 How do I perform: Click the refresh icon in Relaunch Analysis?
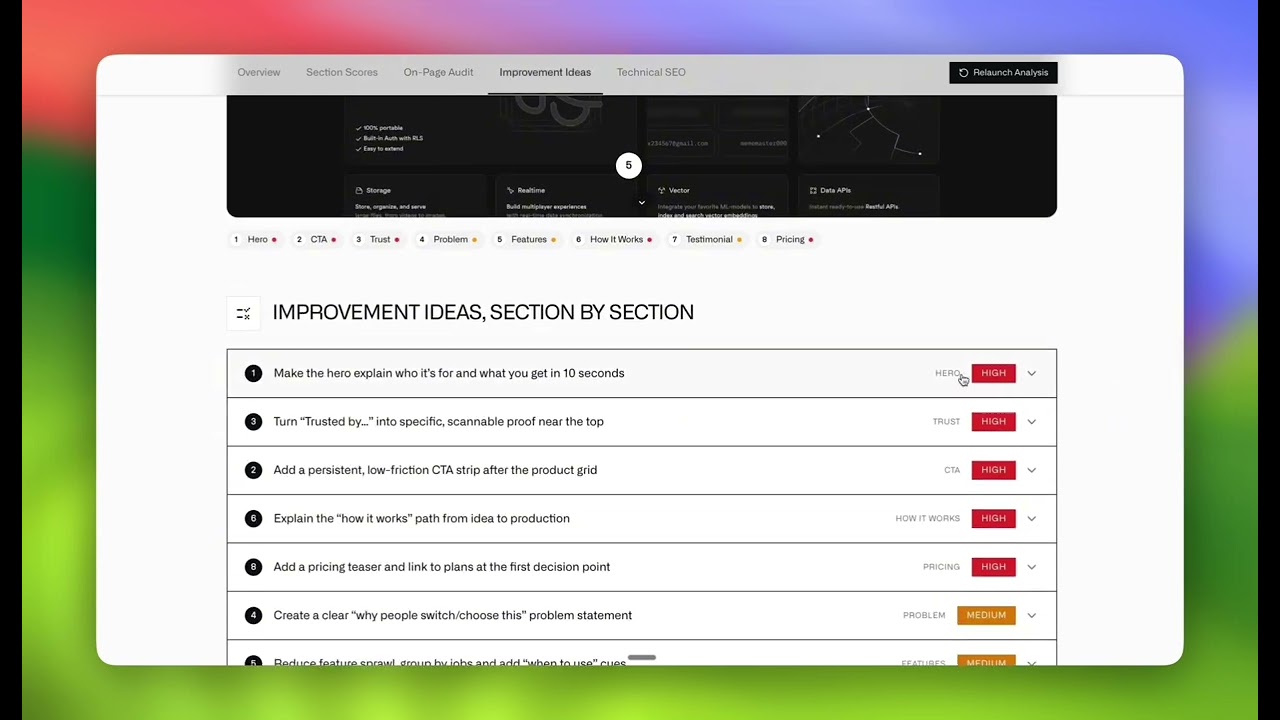(964, 72)
